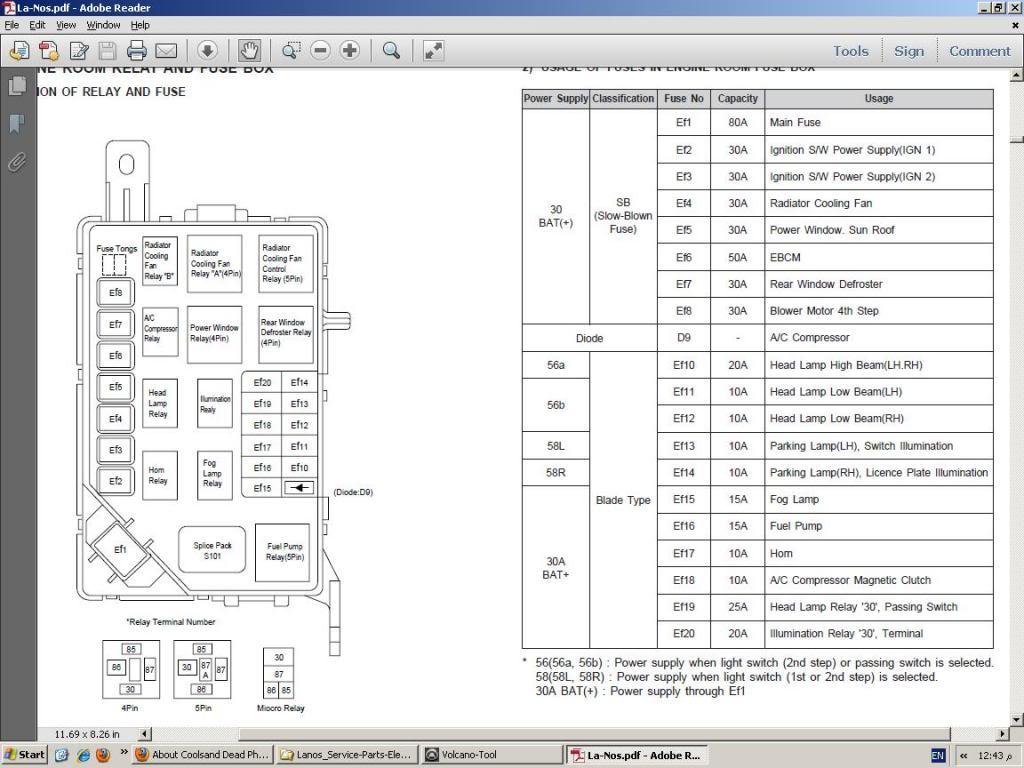Screen dimensions: 1024x768
Task: Click the Capacity column header
Action: (738, 99)
